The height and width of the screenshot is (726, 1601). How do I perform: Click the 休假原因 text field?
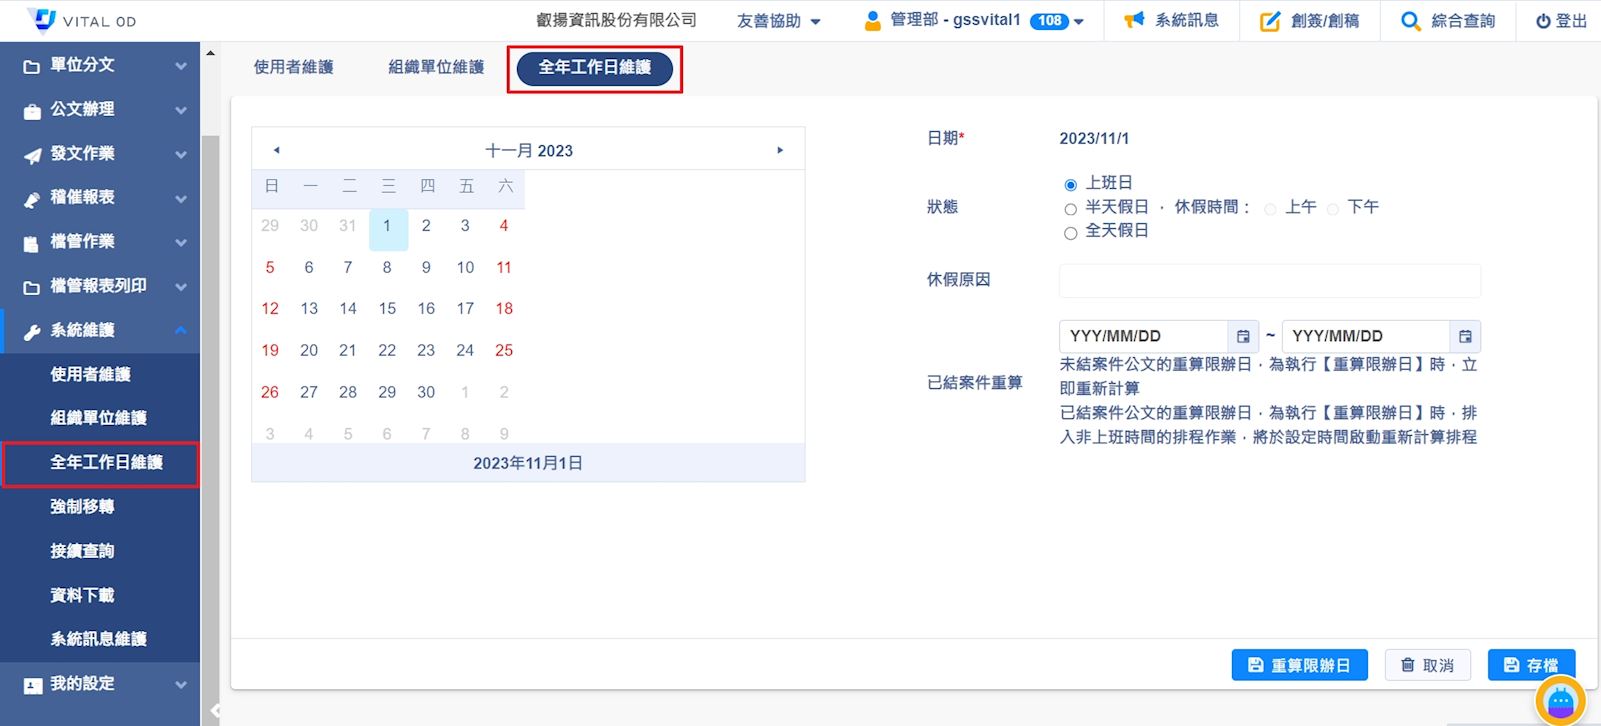pyautogui.click(x=1269, y=281)
